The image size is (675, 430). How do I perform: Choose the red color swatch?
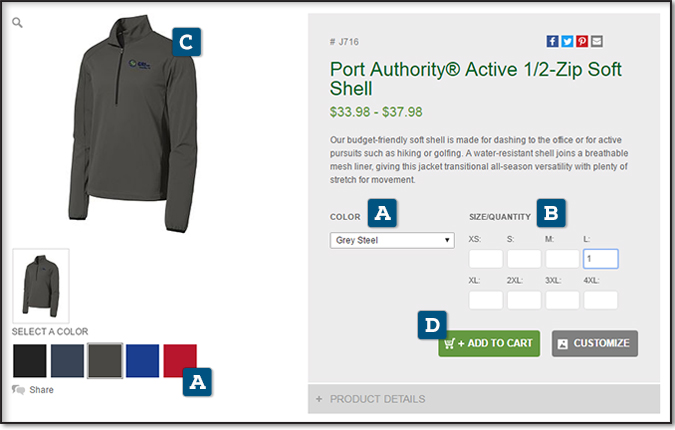point(180,361)
